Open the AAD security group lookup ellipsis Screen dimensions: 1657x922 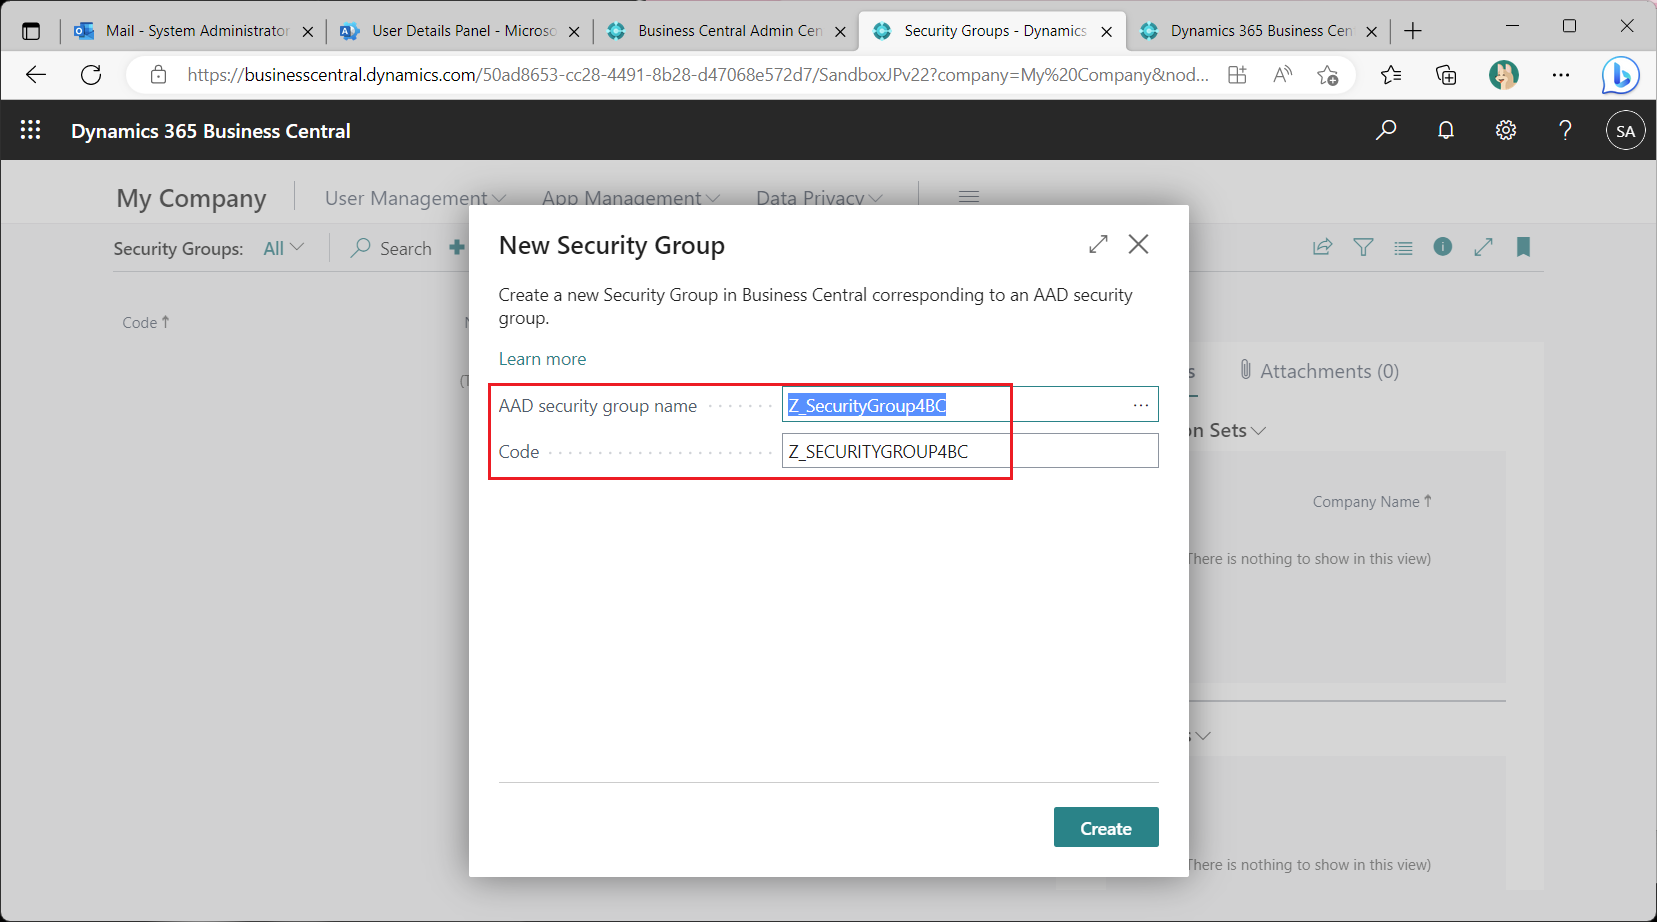click(x=1141, y=405)
